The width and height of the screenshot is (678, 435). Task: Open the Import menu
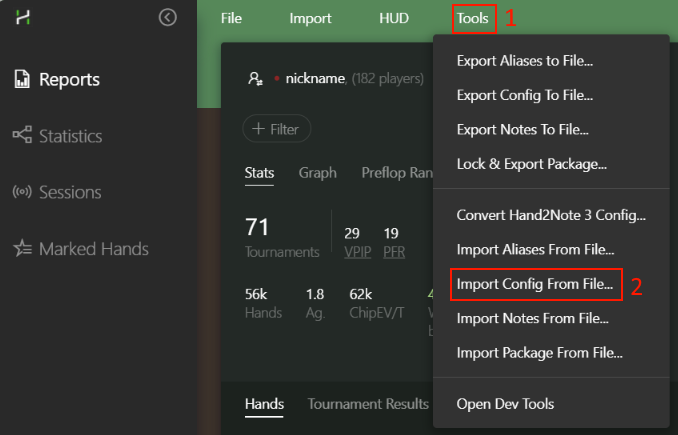point(310,18)
